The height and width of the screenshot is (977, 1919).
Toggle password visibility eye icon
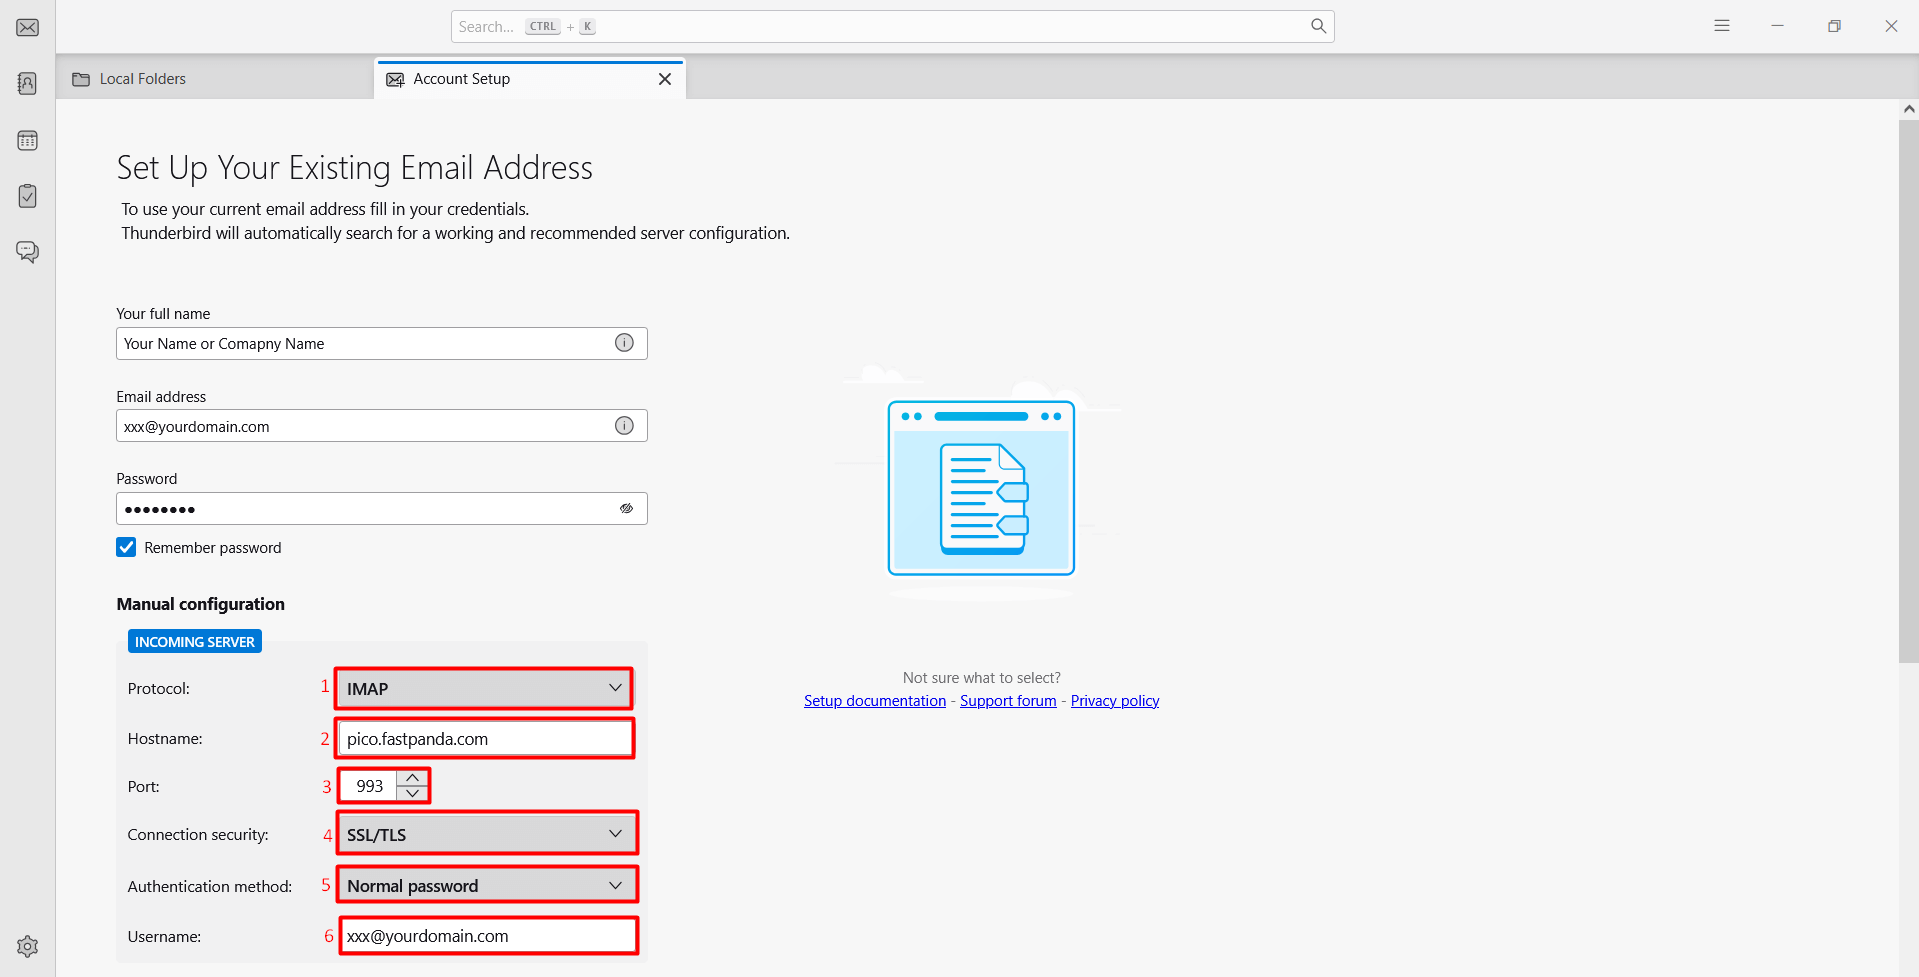626,508
